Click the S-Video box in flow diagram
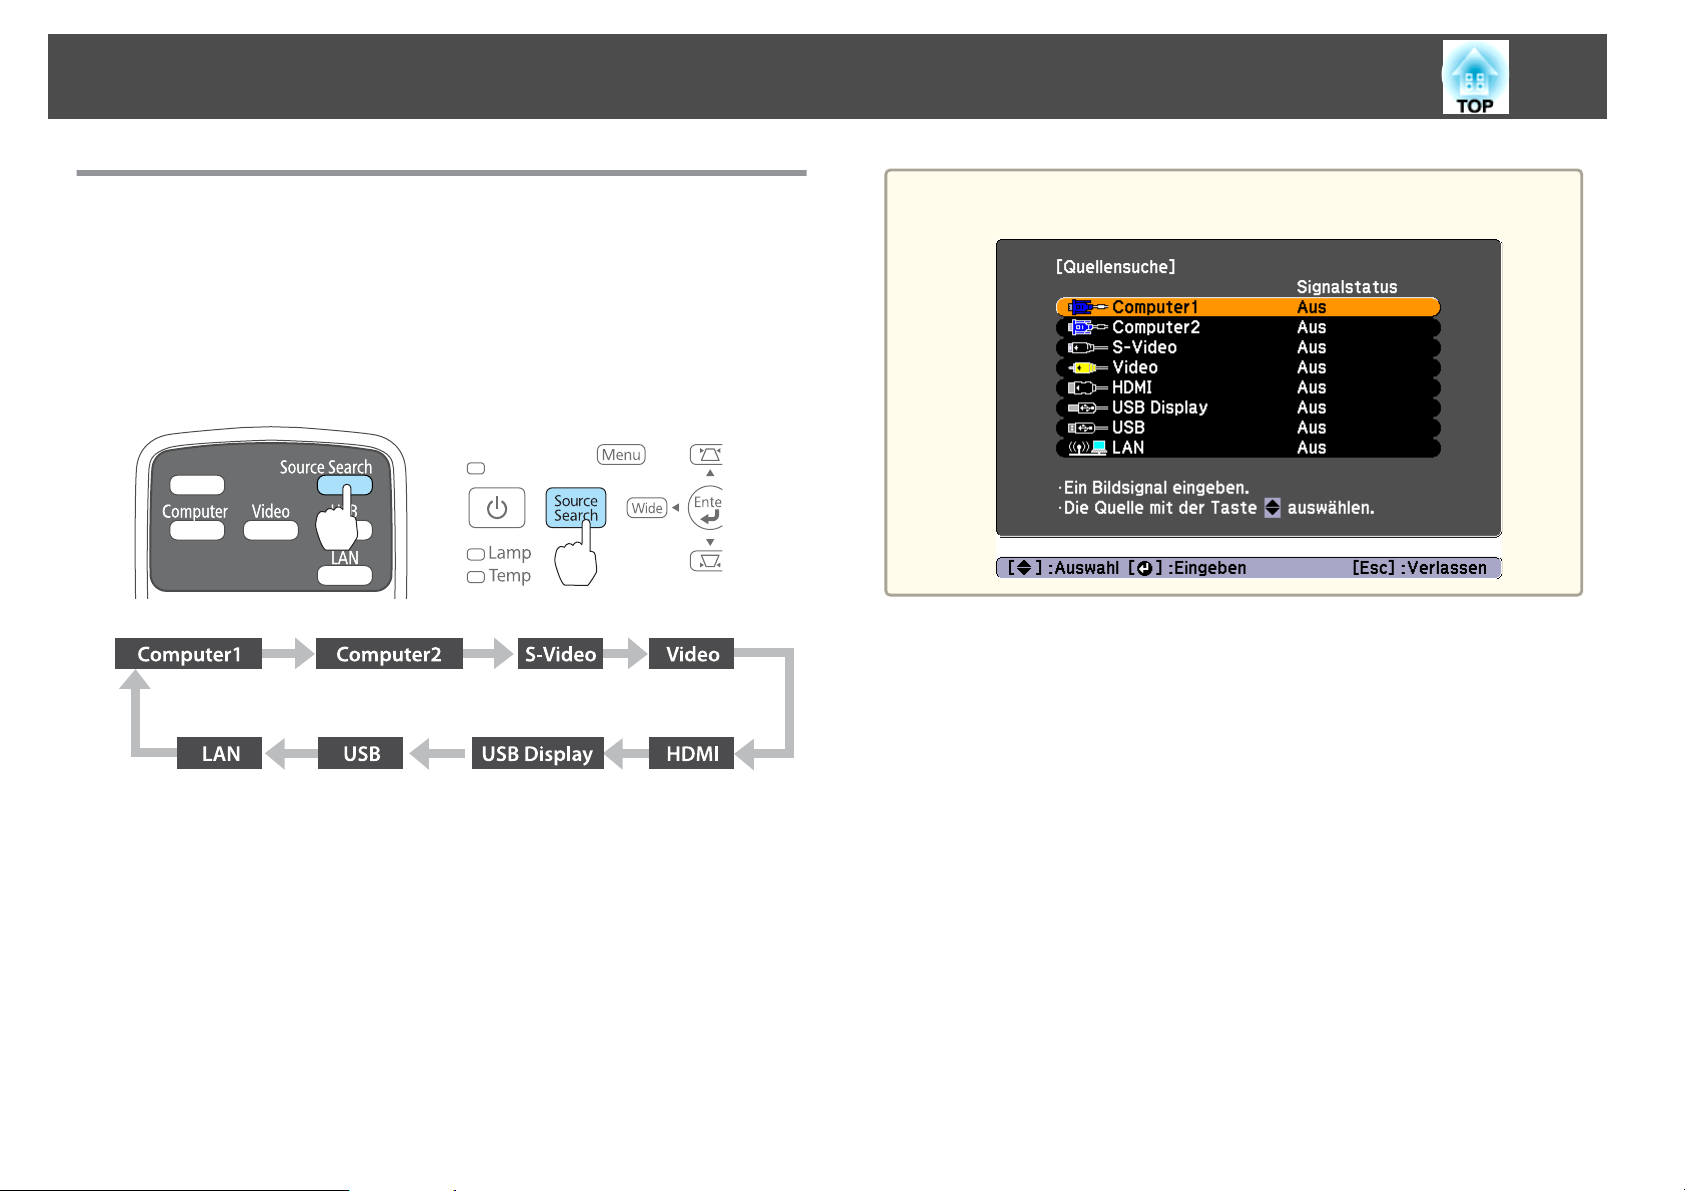The width and height of the screenshot is (1685, 1191). (x=560, y=654)
